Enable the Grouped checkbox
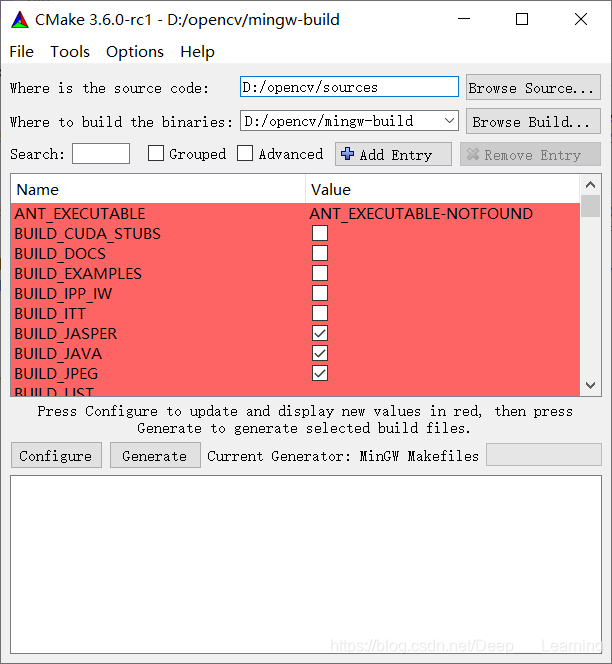The width and height of the screenshot is (612, 664). (x=156, y=153)
